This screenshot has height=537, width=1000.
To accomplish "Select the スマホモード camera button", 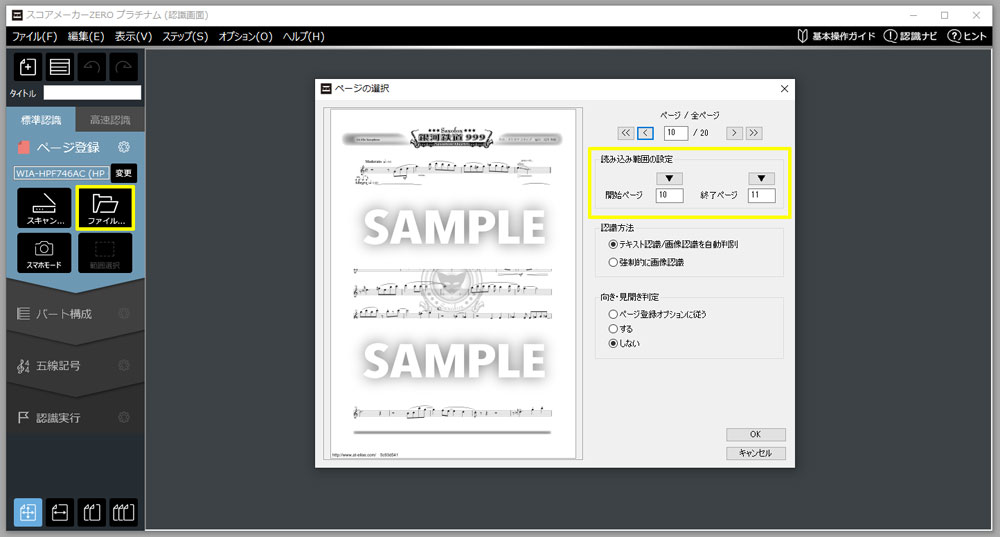I will (45, 253).
